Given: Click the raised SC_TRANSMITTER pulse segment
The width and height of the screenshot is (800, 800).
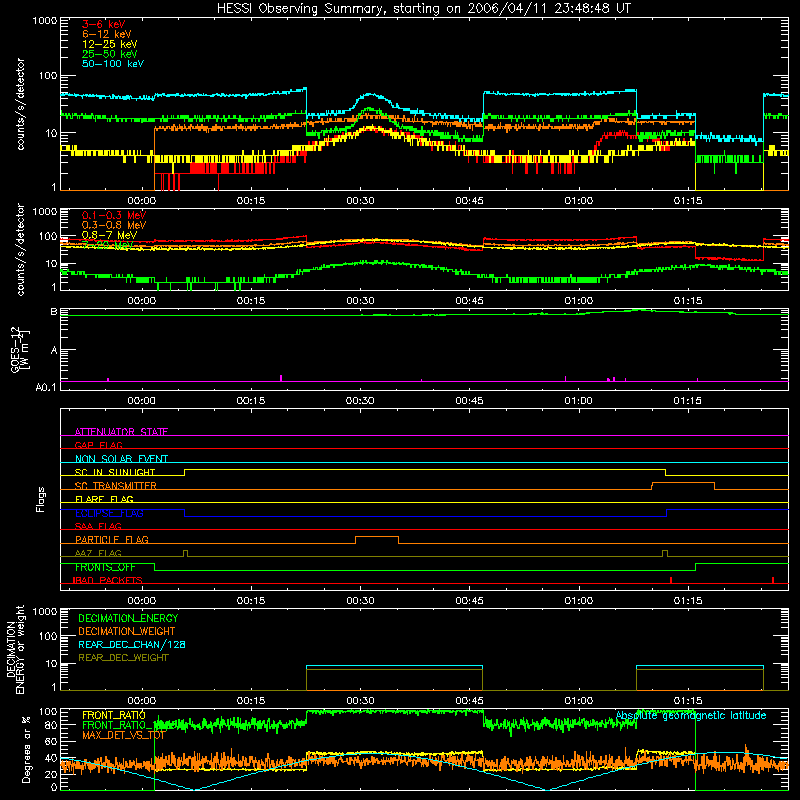Looking at the screenshot, I should 683,483.
